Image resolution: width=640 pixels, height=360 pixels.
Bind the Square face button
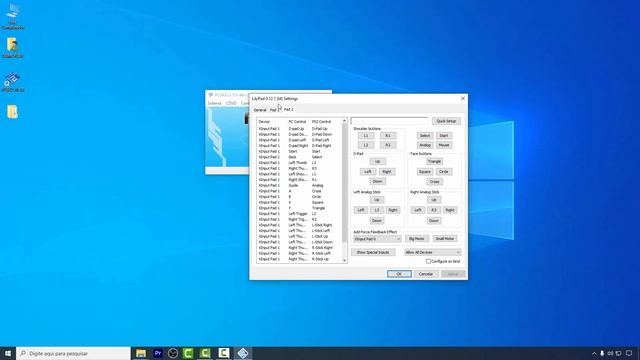[424, 172]
